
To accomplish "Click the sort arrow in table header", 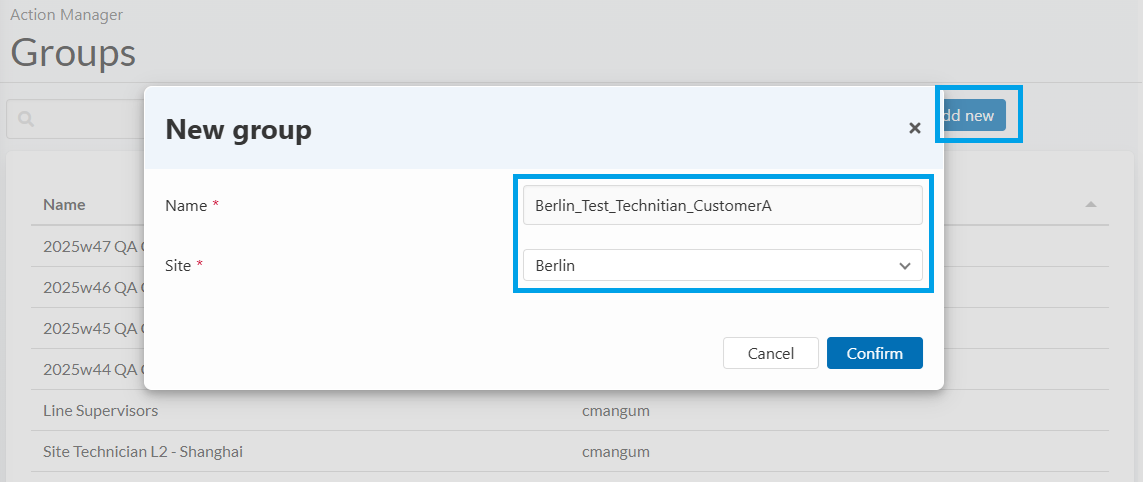I will coord(1090,205).
